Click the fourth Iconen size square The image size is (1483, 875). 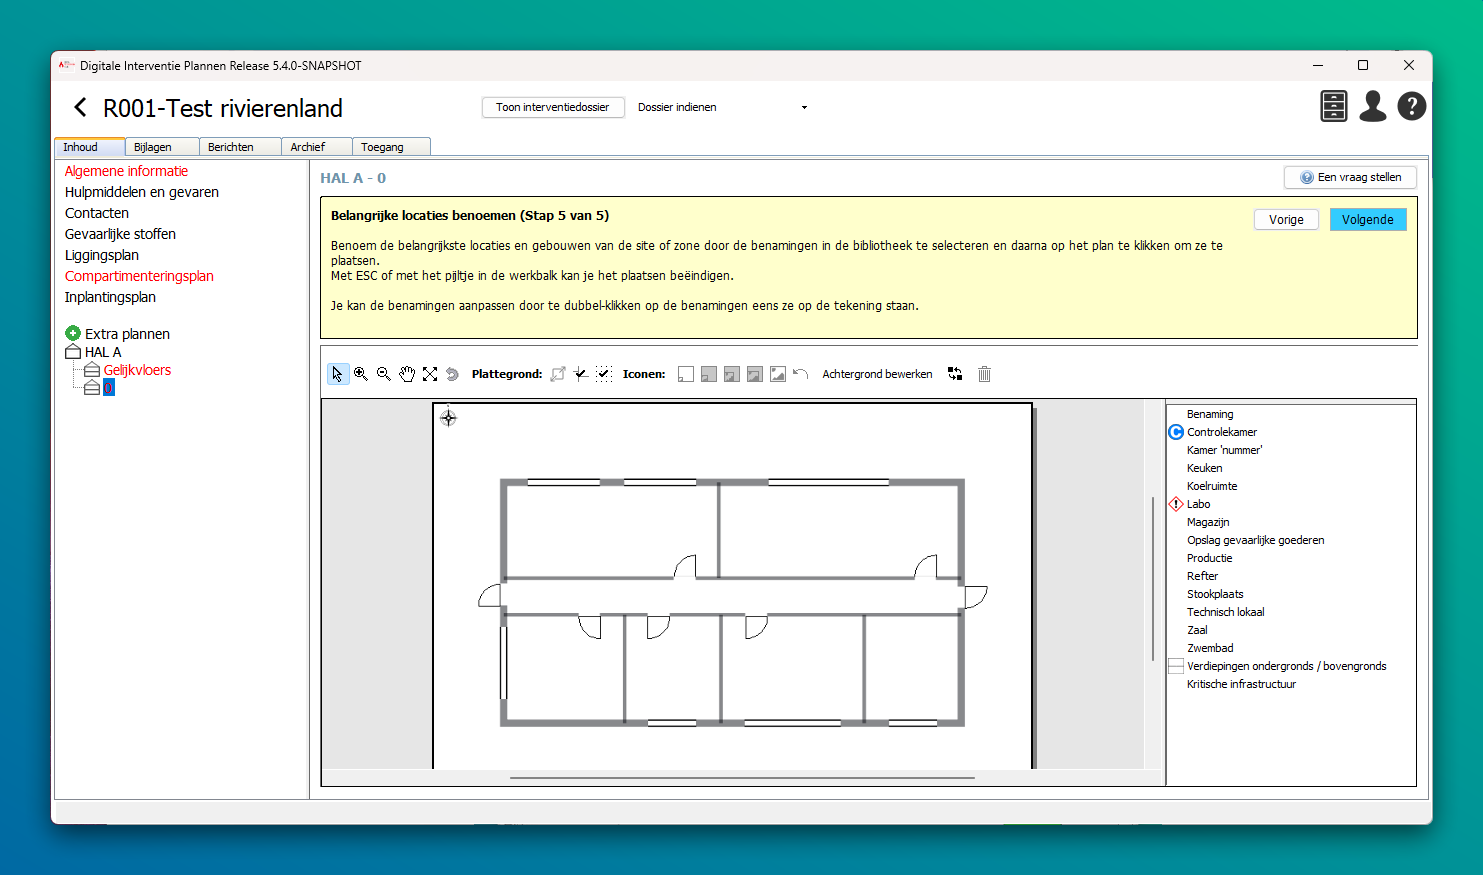(755, 374)
